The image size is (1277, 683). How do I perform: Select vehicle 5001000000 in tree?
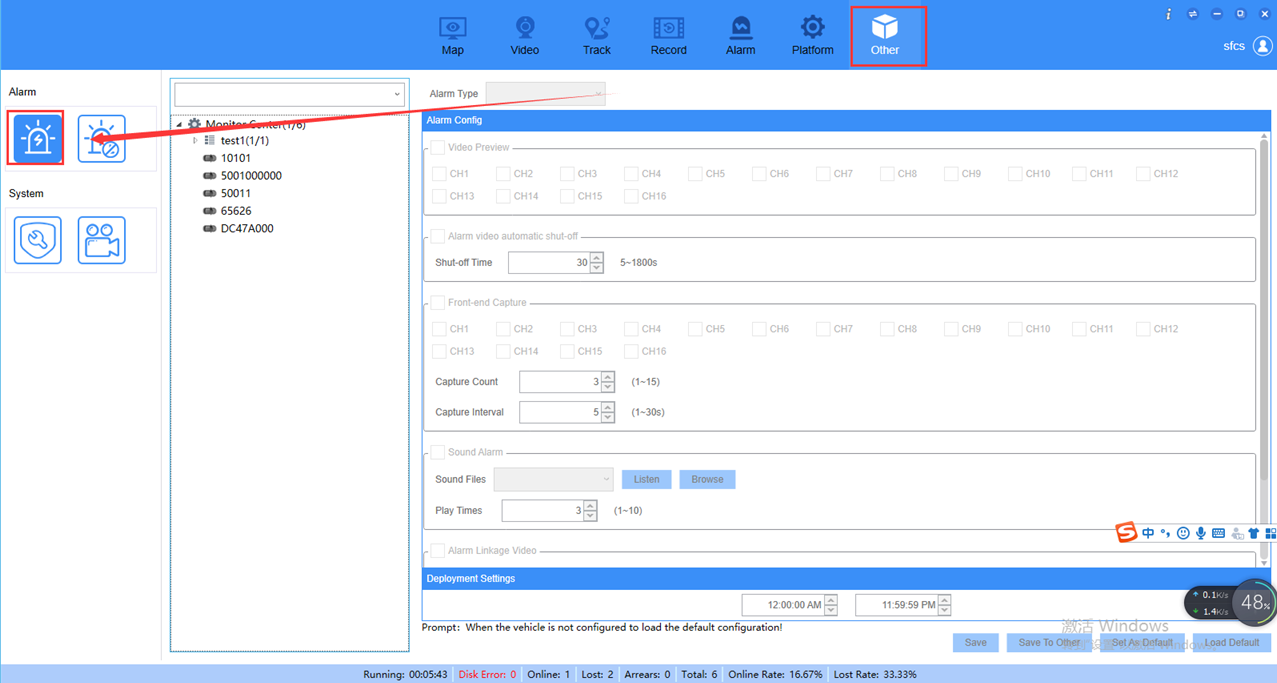[x=251, y=176]
